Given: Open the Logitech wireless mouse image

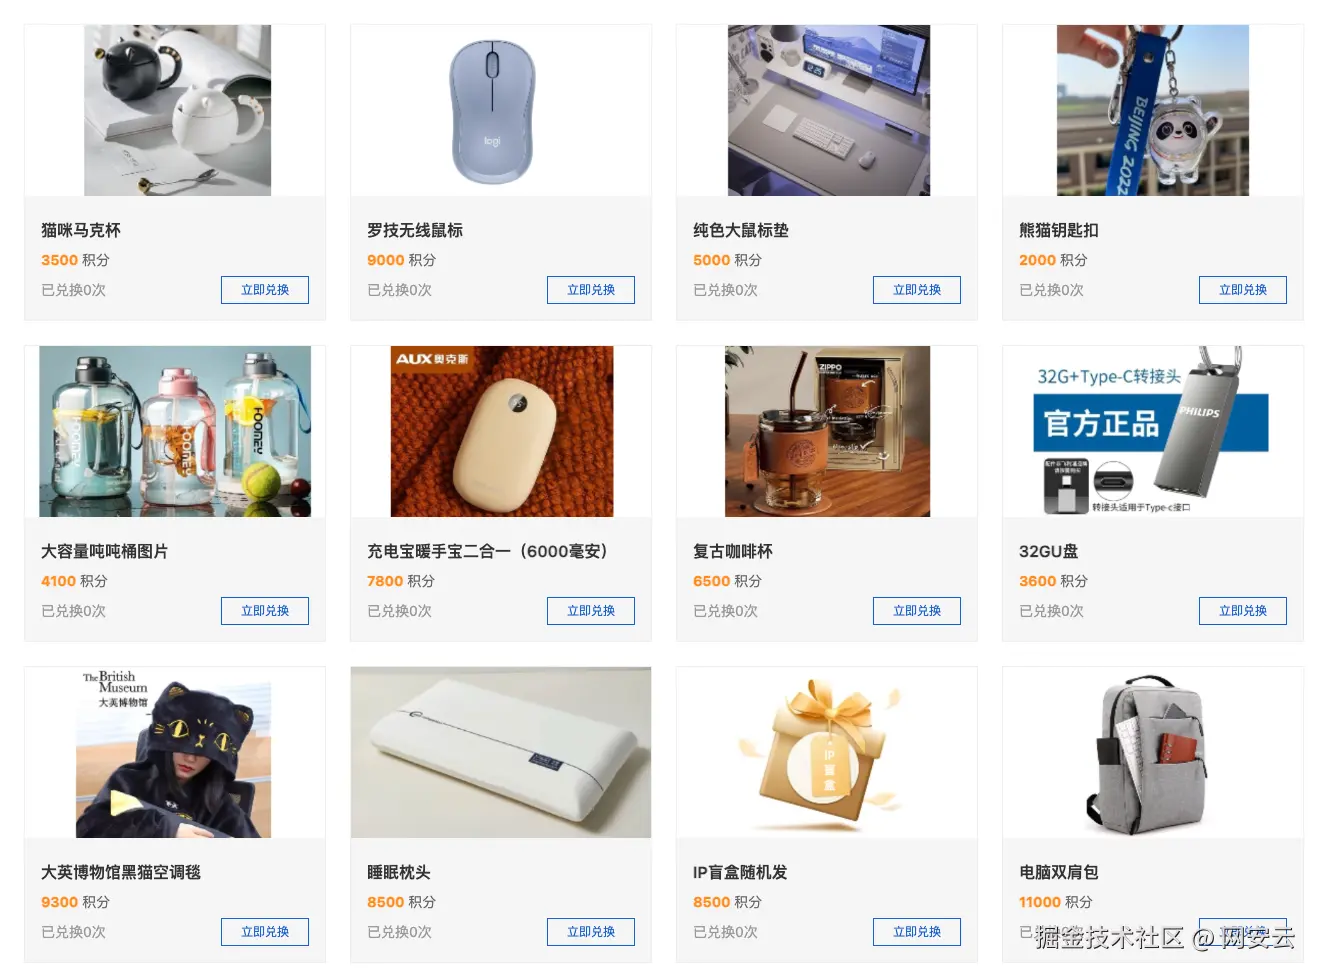Looking at the screenshot, I should pos(492,111).
